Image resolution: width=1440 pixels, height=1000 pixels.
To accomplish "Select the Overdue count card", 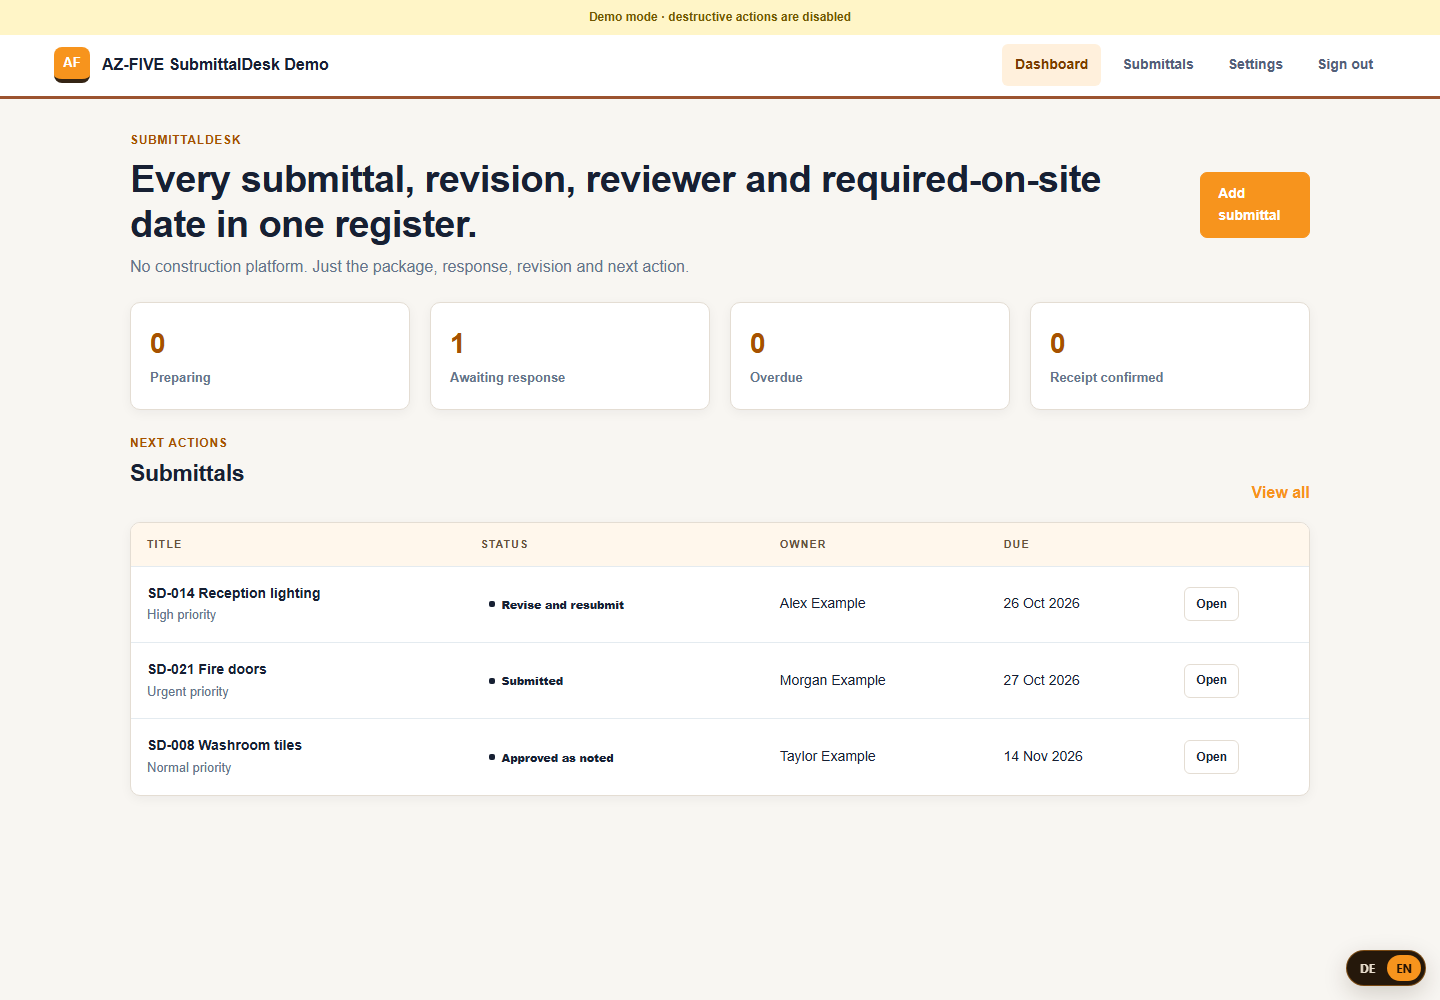I will pos(870,356).
